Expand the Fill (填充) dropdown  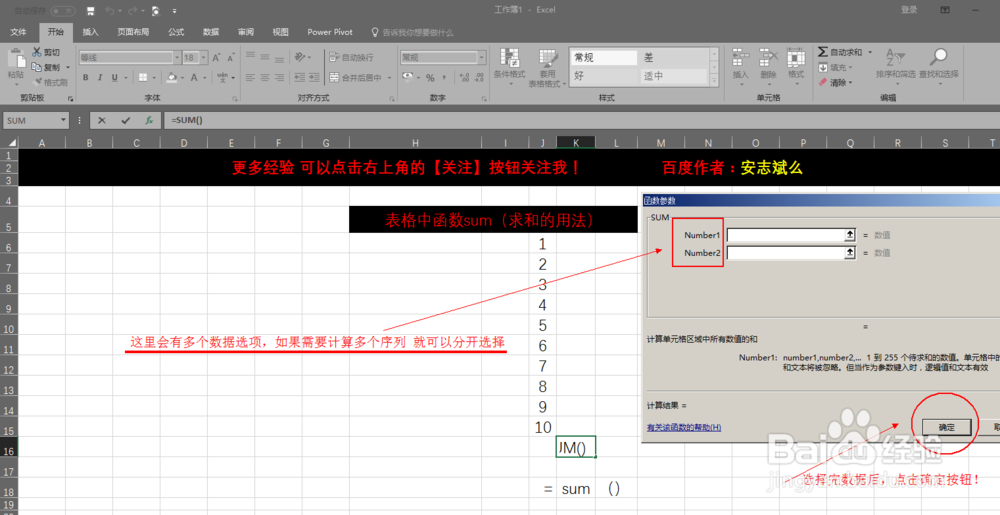coord(851,68)
